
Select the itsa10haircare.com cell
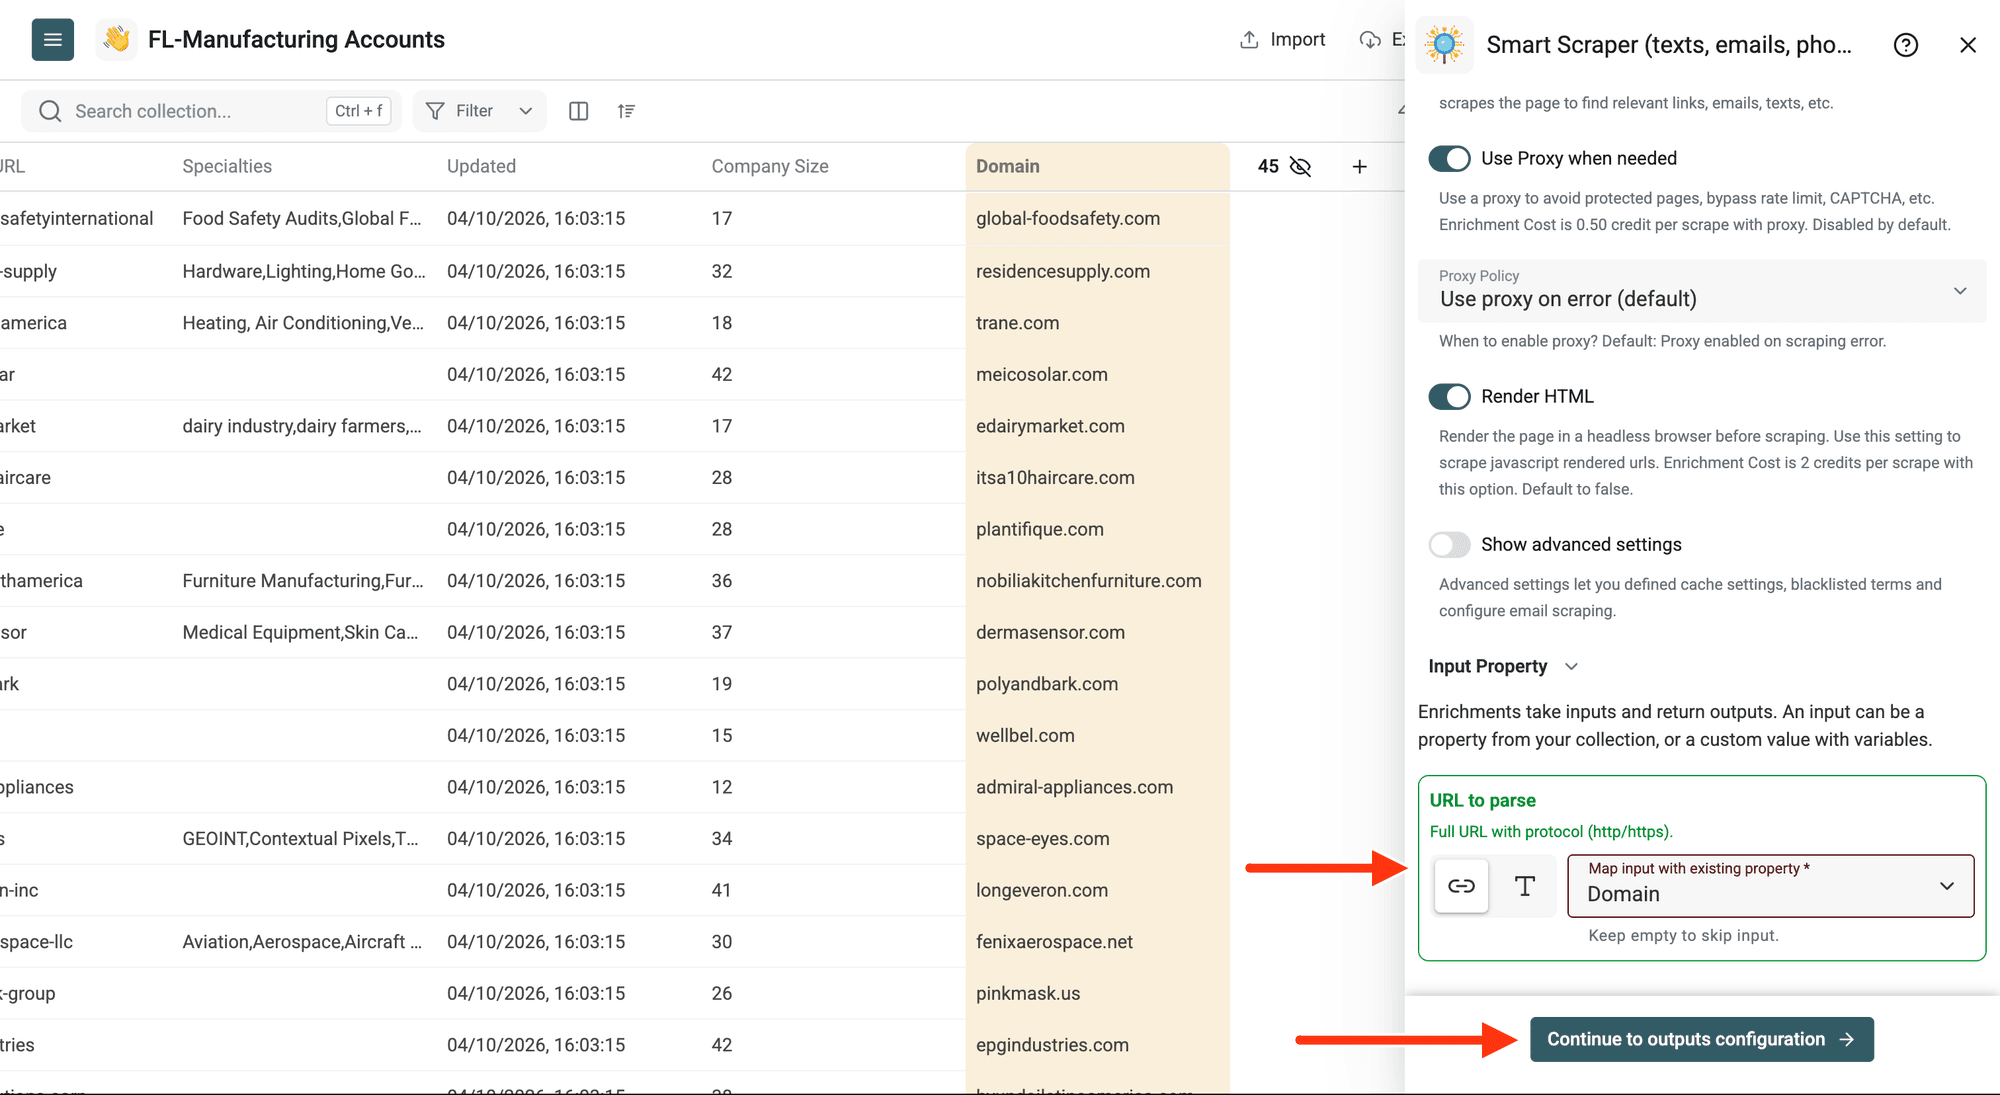pos(1097,478)
